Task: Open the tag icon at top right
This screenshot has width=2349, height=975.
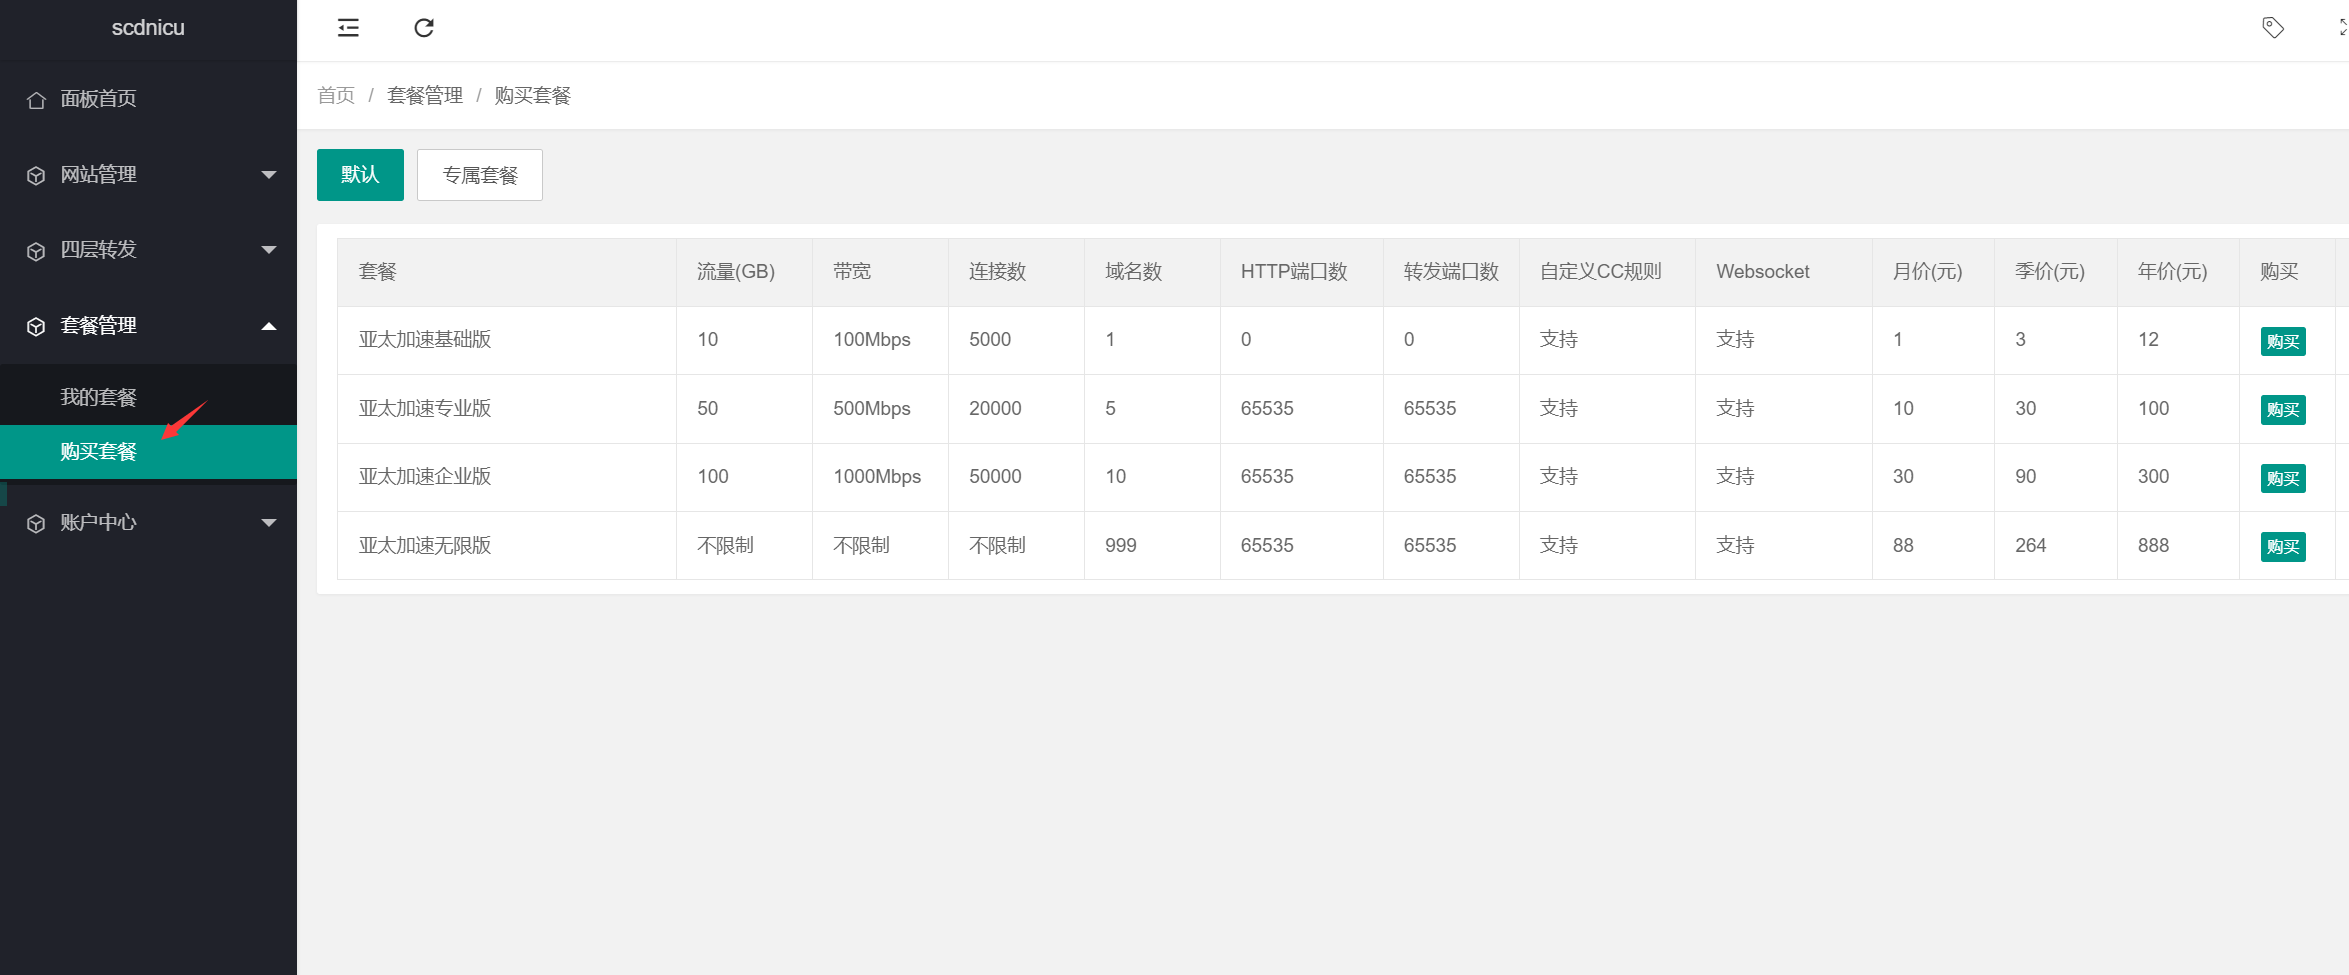Action: click(2273, 28)
